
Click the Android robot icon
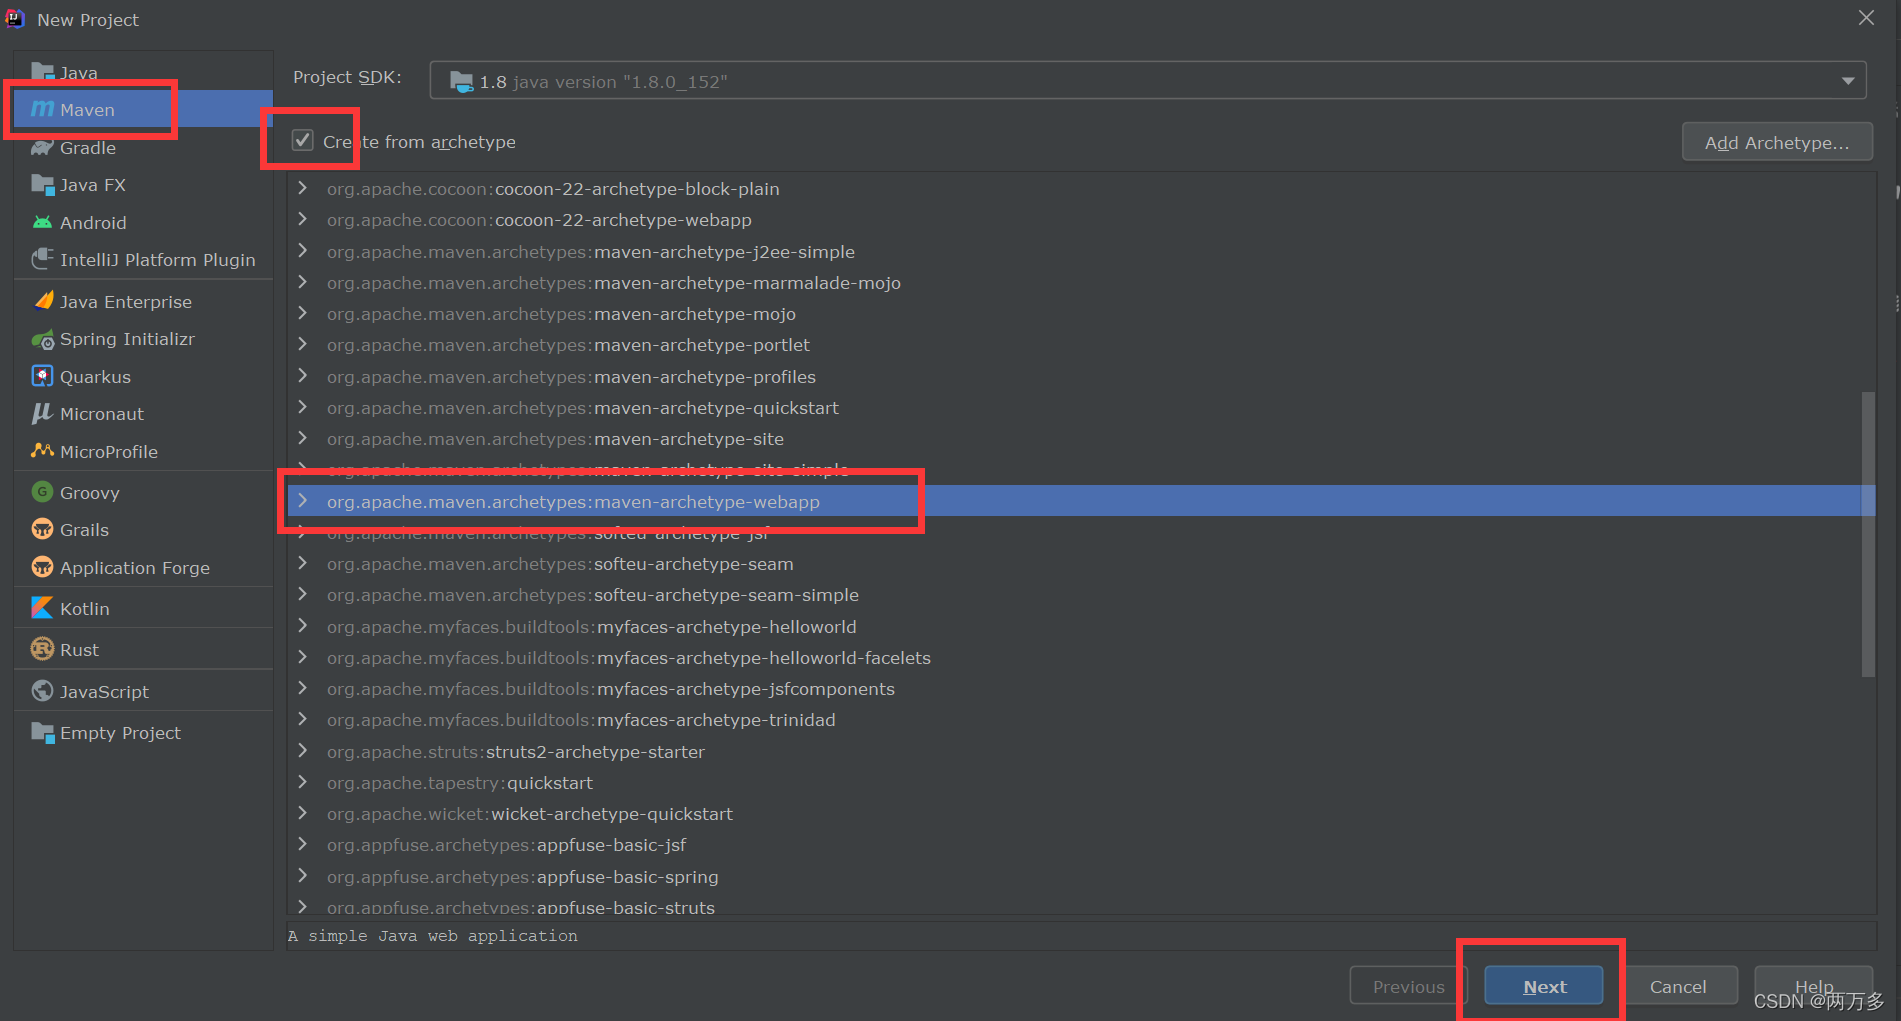pyautogui.click(x=42, y=222)
